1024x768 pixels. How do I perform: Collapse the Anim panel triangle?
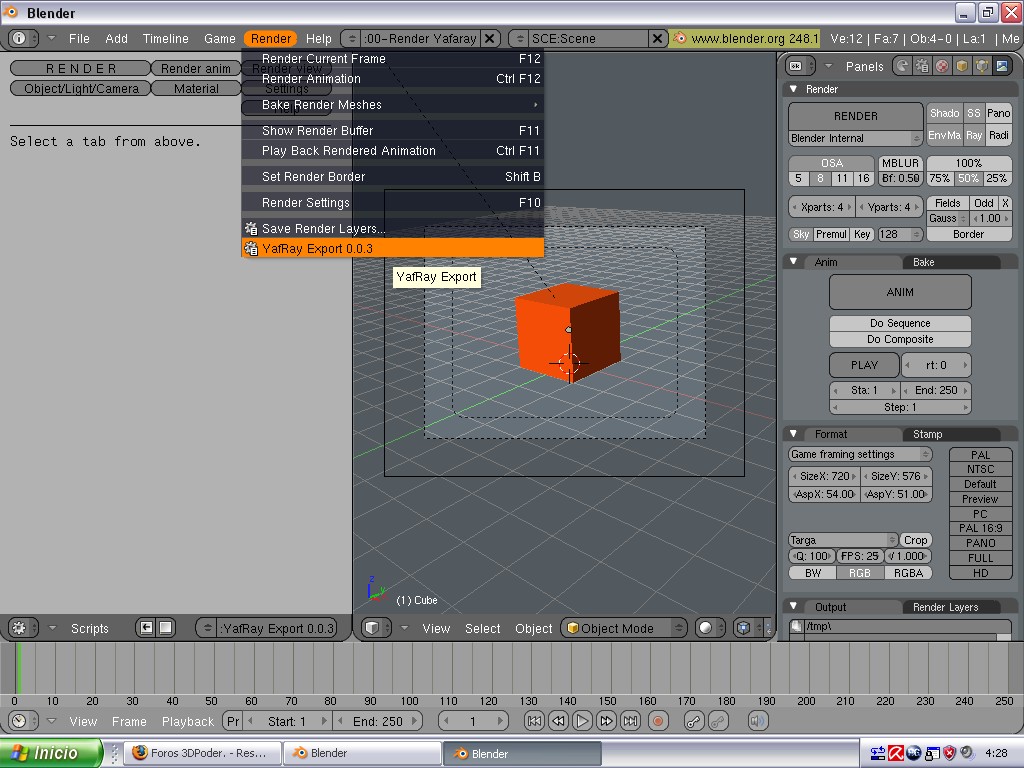tap(793, 262)
